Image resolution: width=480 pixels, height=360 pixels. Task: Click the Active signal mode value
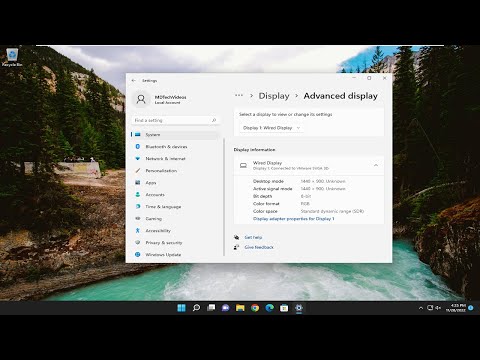click(323, 189)
